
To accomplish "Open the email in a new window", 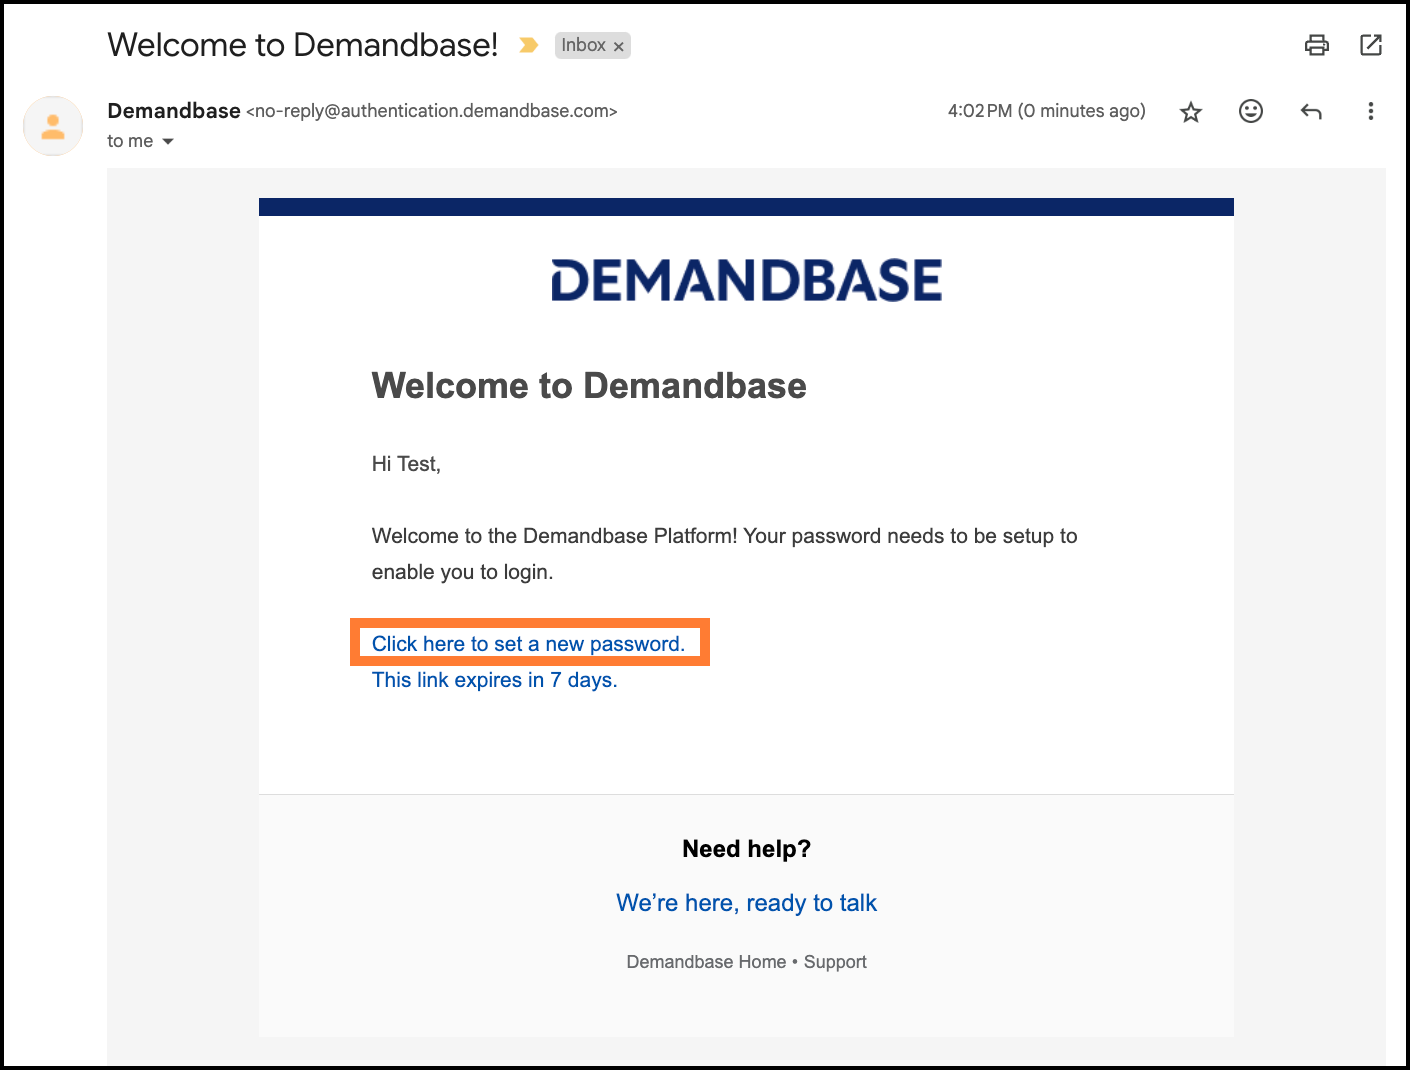I will [1370, 45].
